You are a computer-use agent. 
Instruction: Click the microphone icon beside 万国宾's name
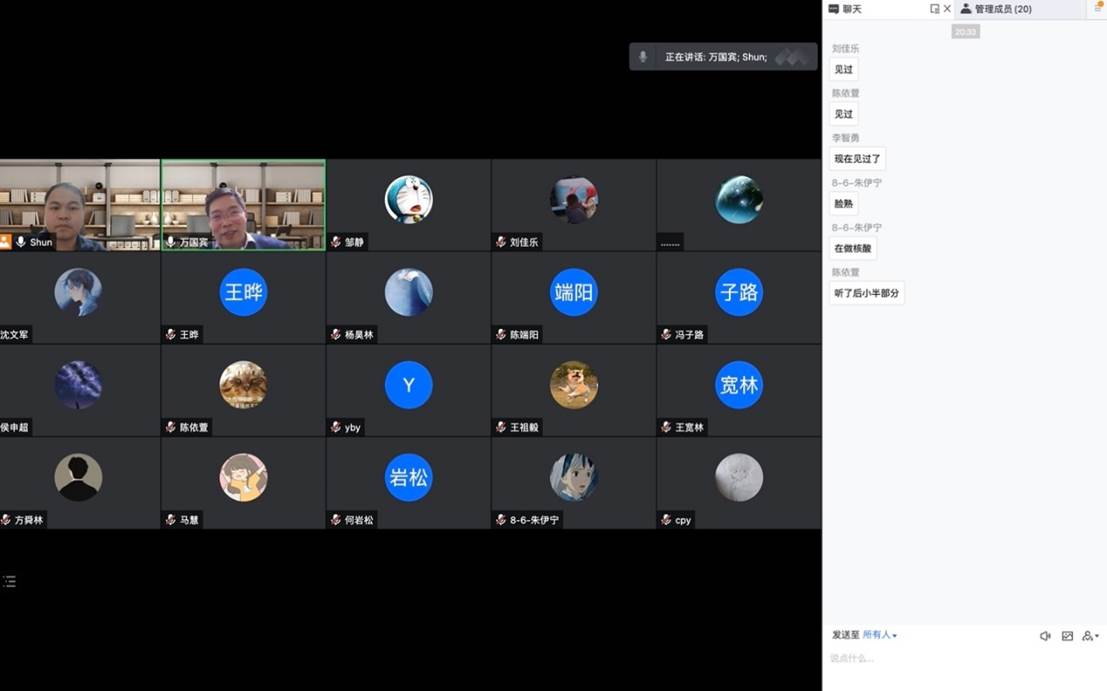[x=172, y=243]
